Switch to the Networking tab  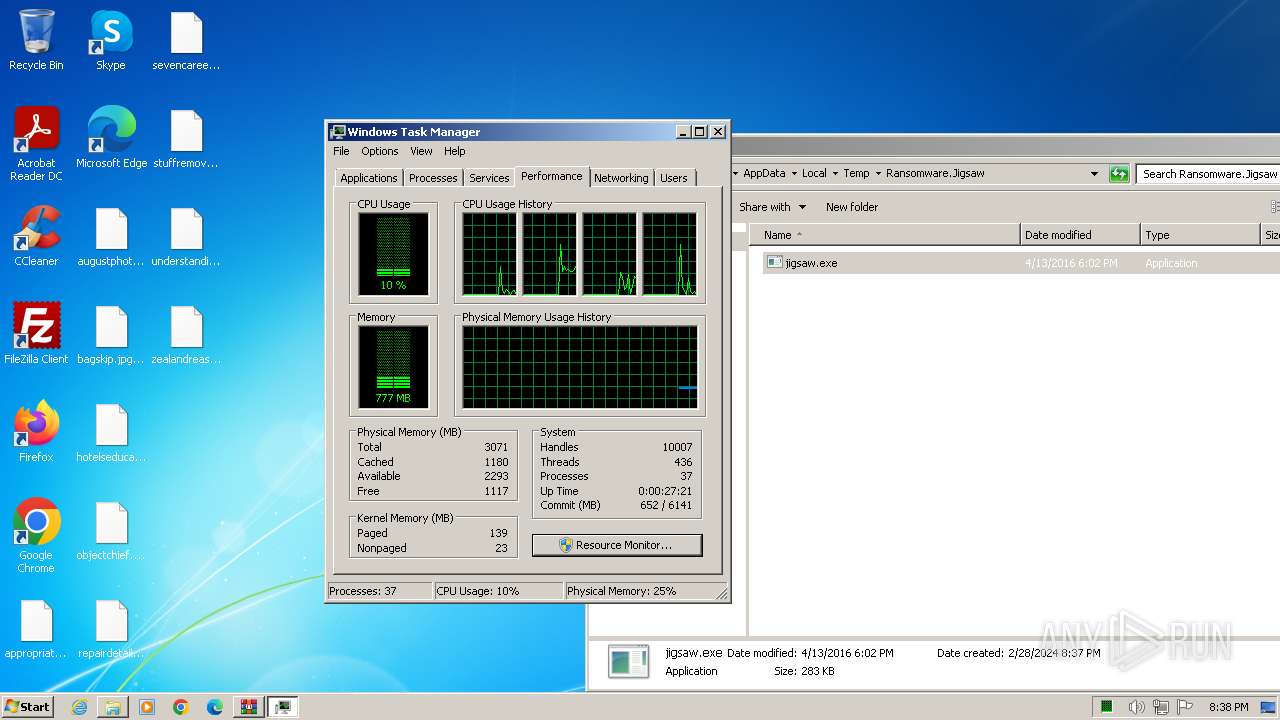[x=621, y=178]
